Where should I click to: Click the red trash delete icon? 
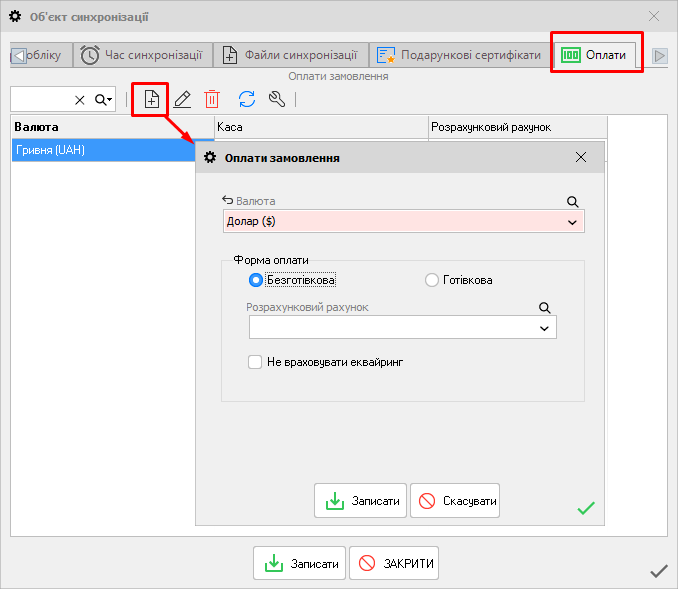click(x=212, y=99)
